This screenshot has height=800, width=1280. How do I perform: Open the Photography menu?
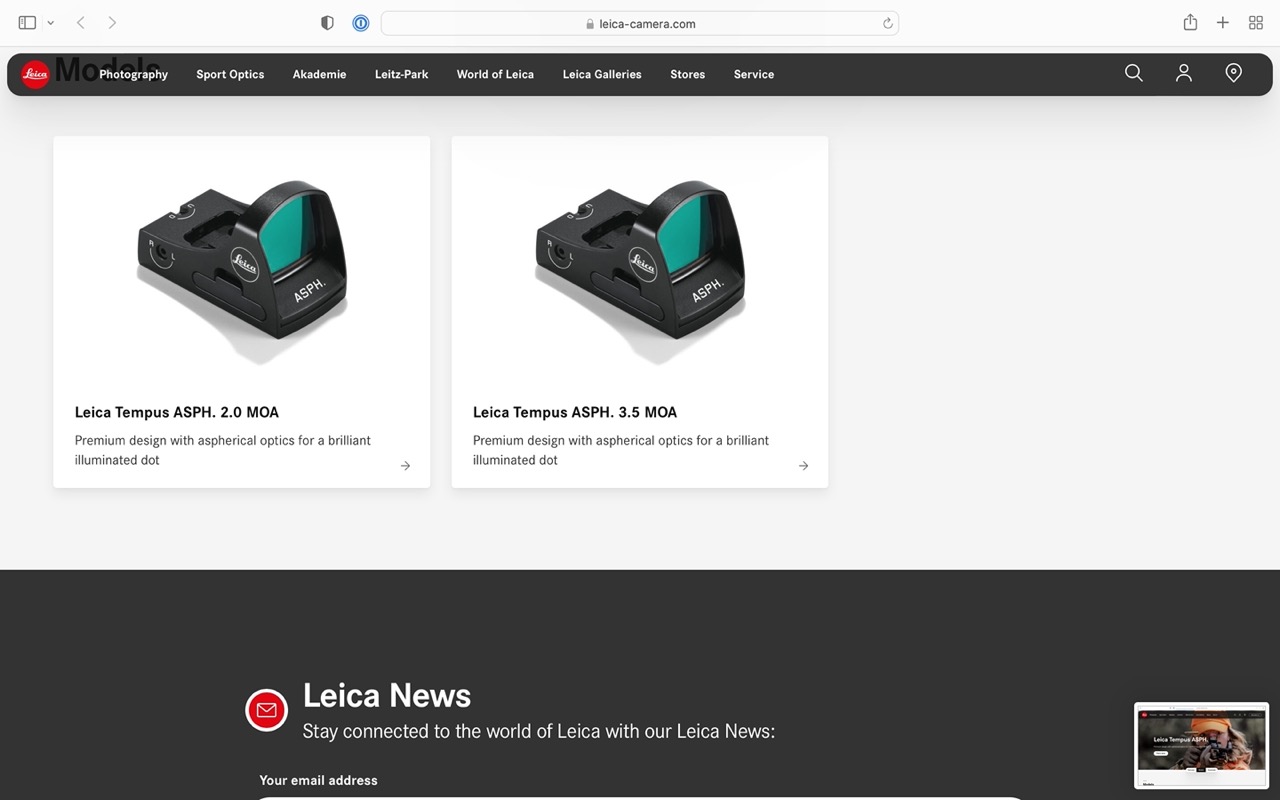[134, 74]
